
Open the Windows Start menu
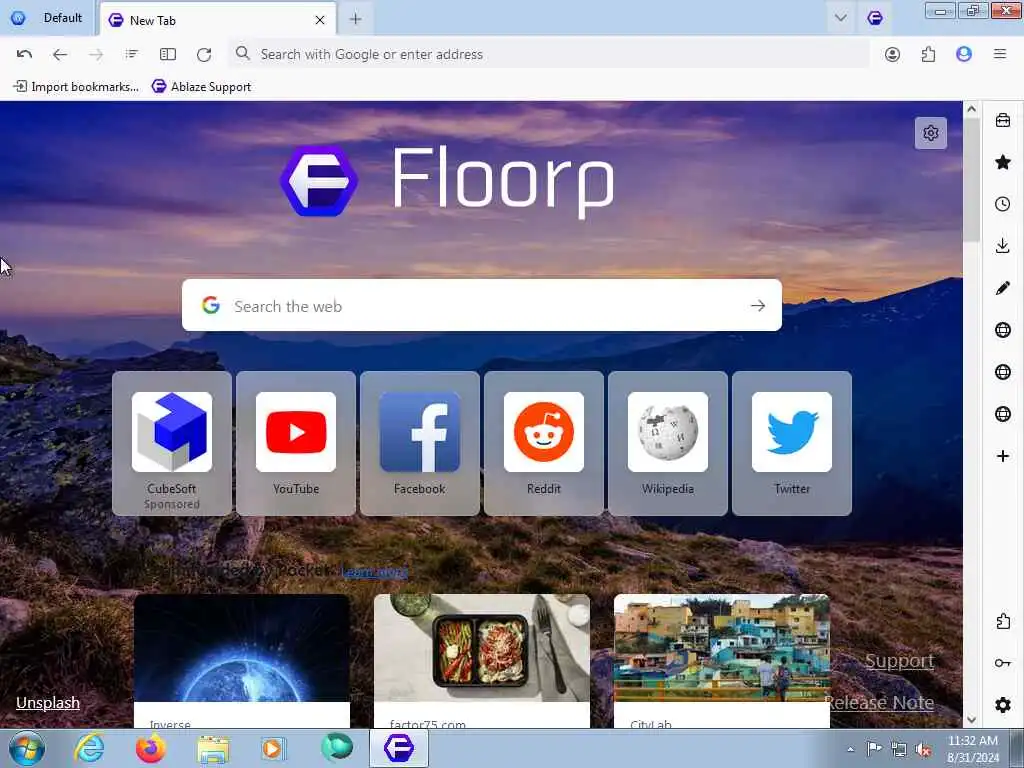pos(27,748)
